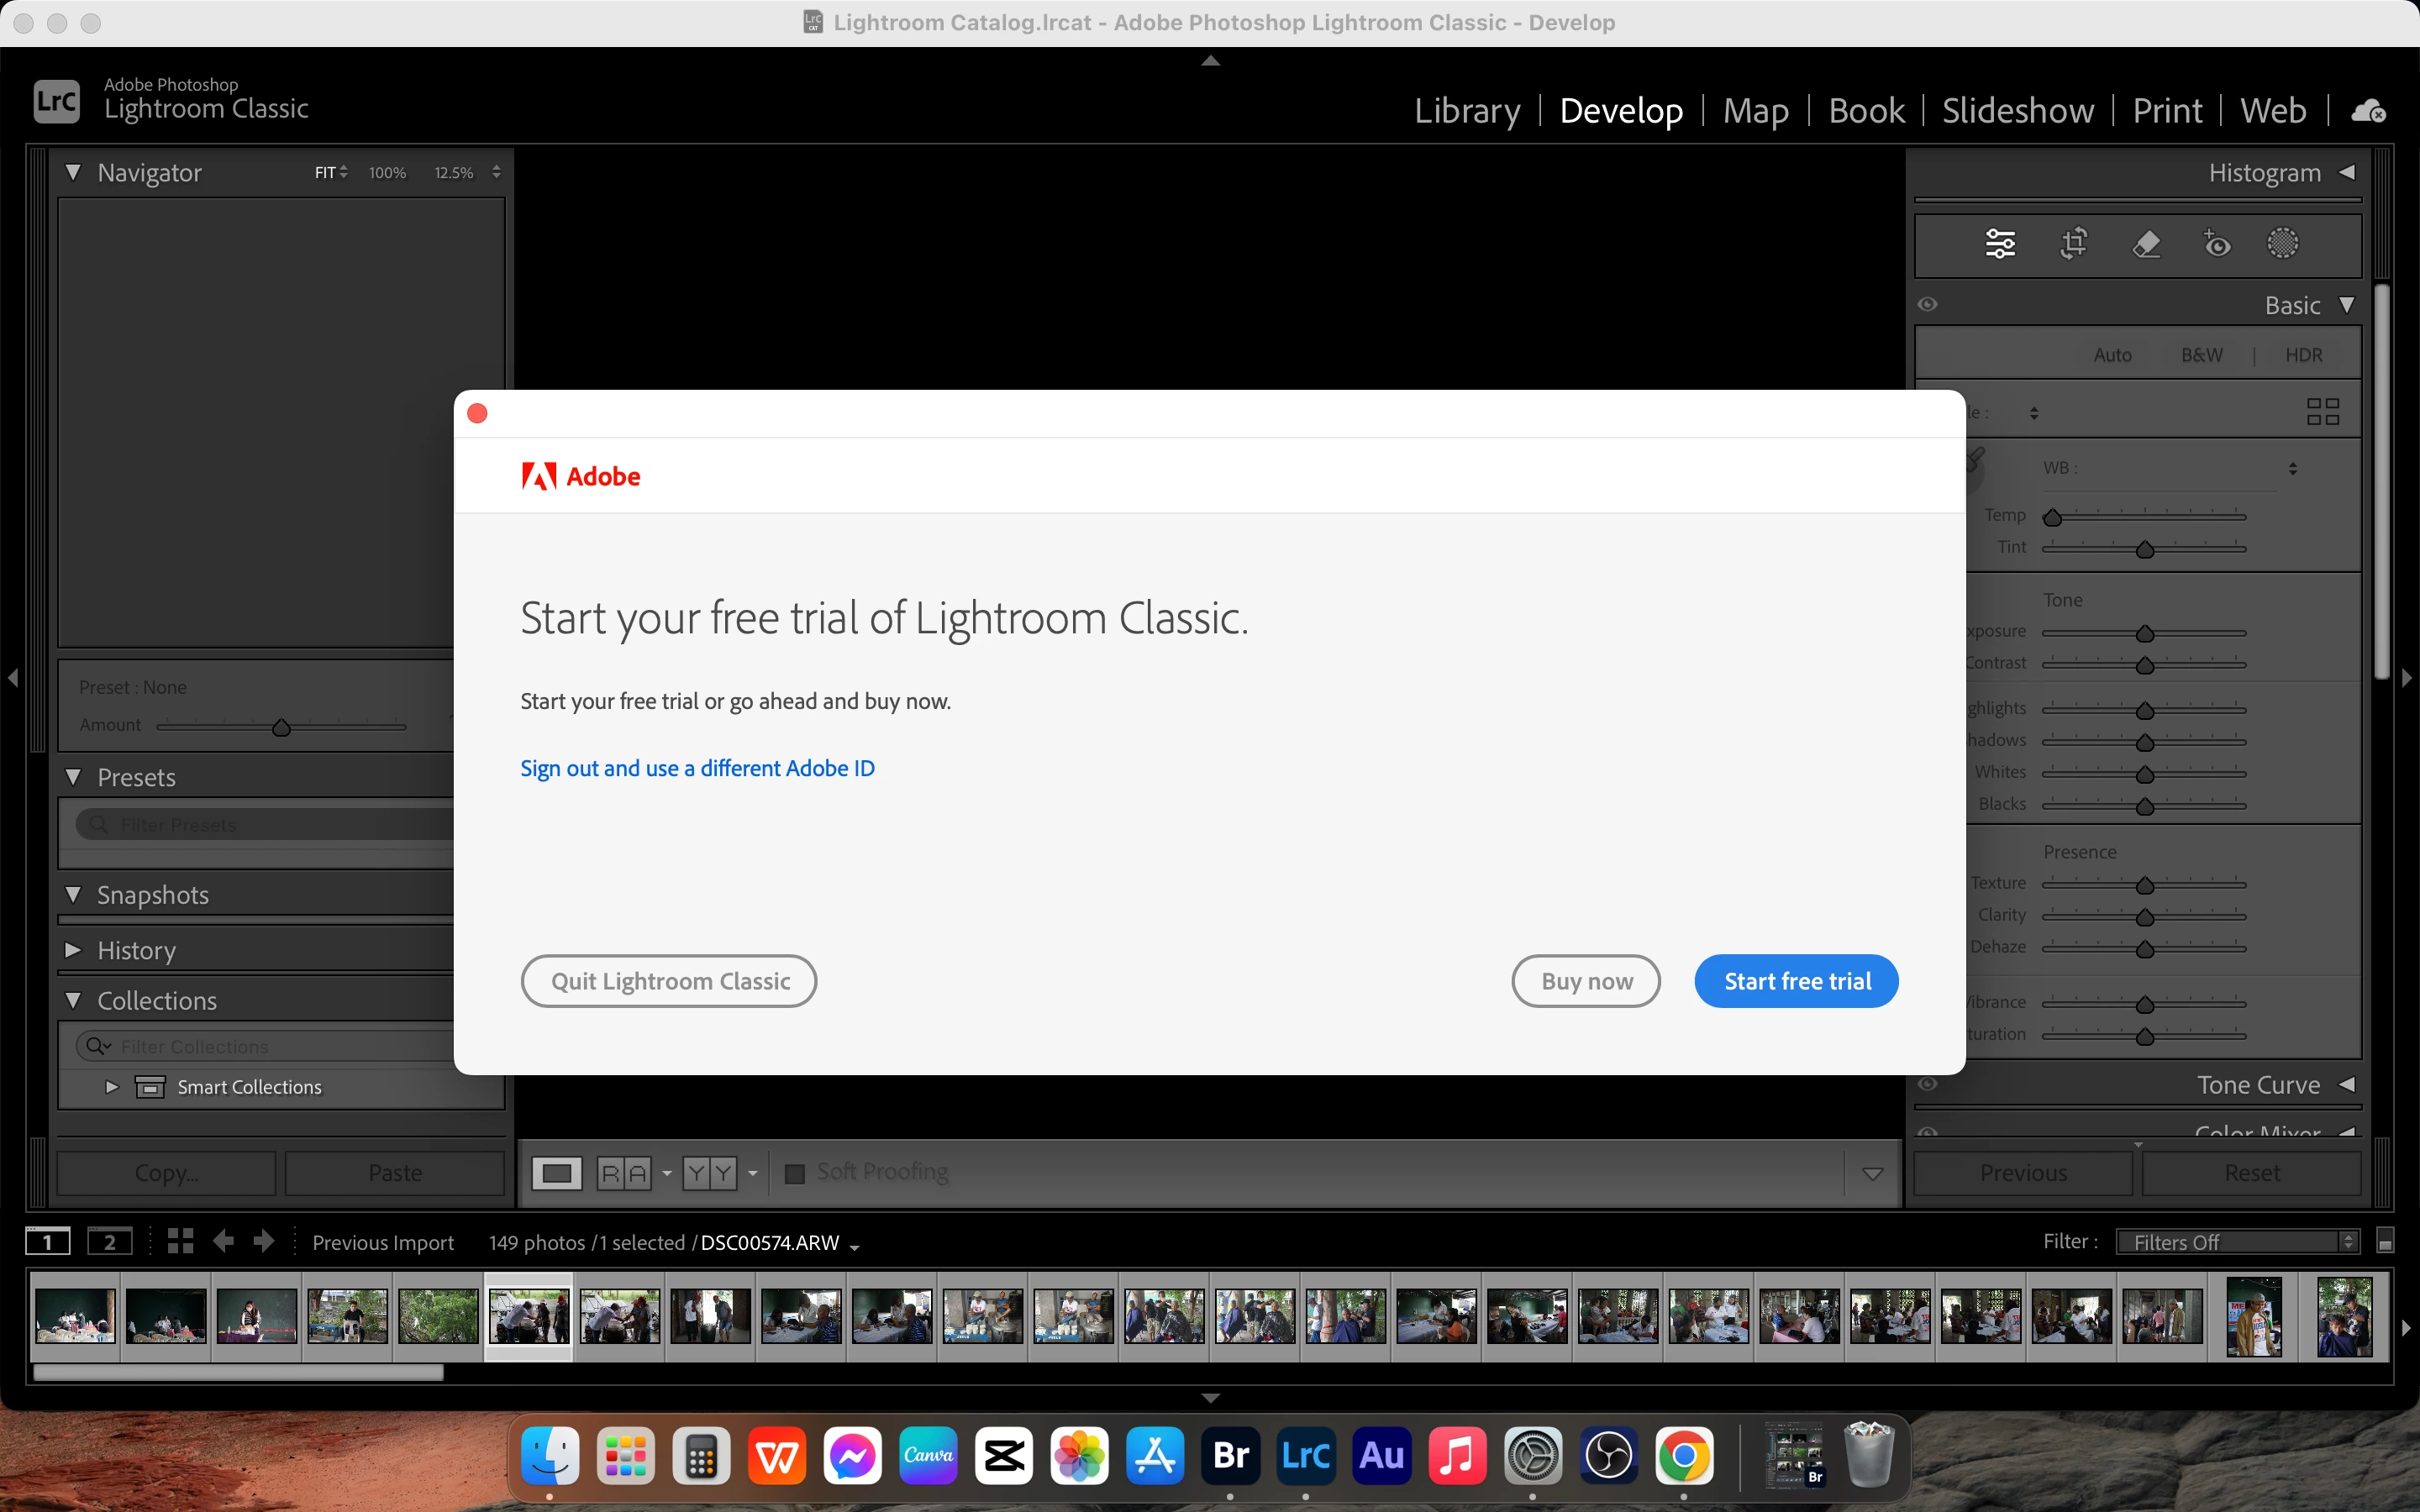This screenshot has height=1512, width=2420.
Task: Open the Filters Off dropdown
Action: click(x=2238, y=1241)
